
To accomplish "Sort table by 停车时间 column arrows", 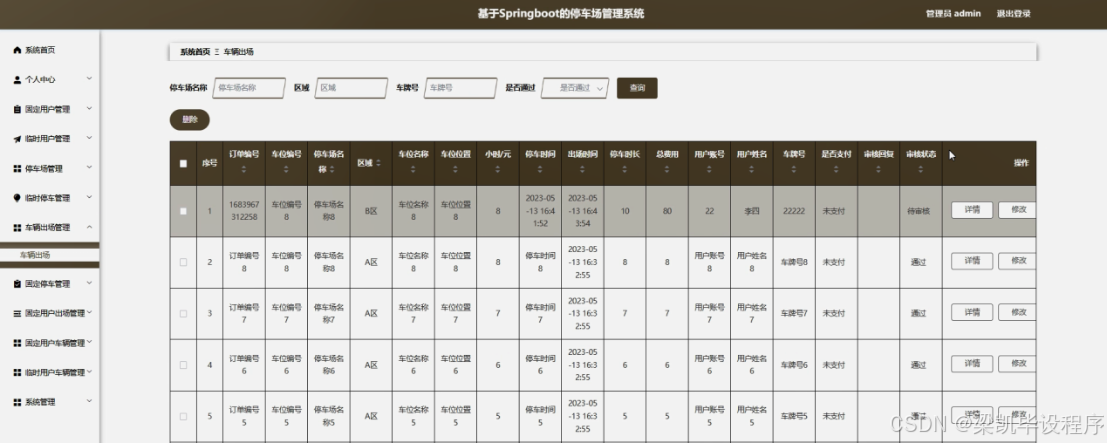I will (541, 170).
